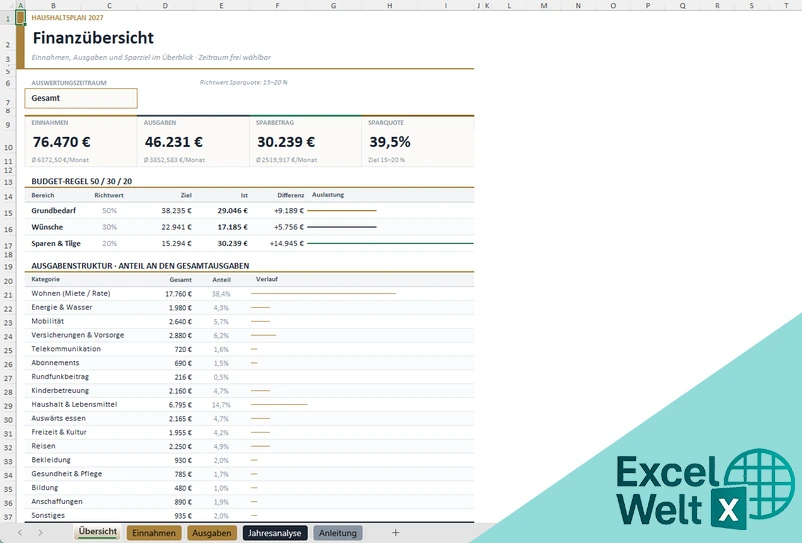
Task: Click the Abonnements category
Action: [x=55, y=363]
